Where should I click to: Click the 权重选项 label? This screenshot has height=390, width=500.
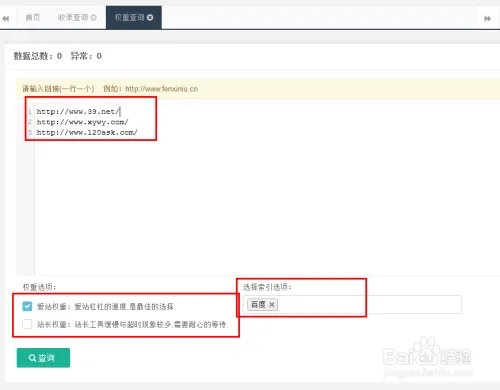pyautogui.click(x=39, y=287)
